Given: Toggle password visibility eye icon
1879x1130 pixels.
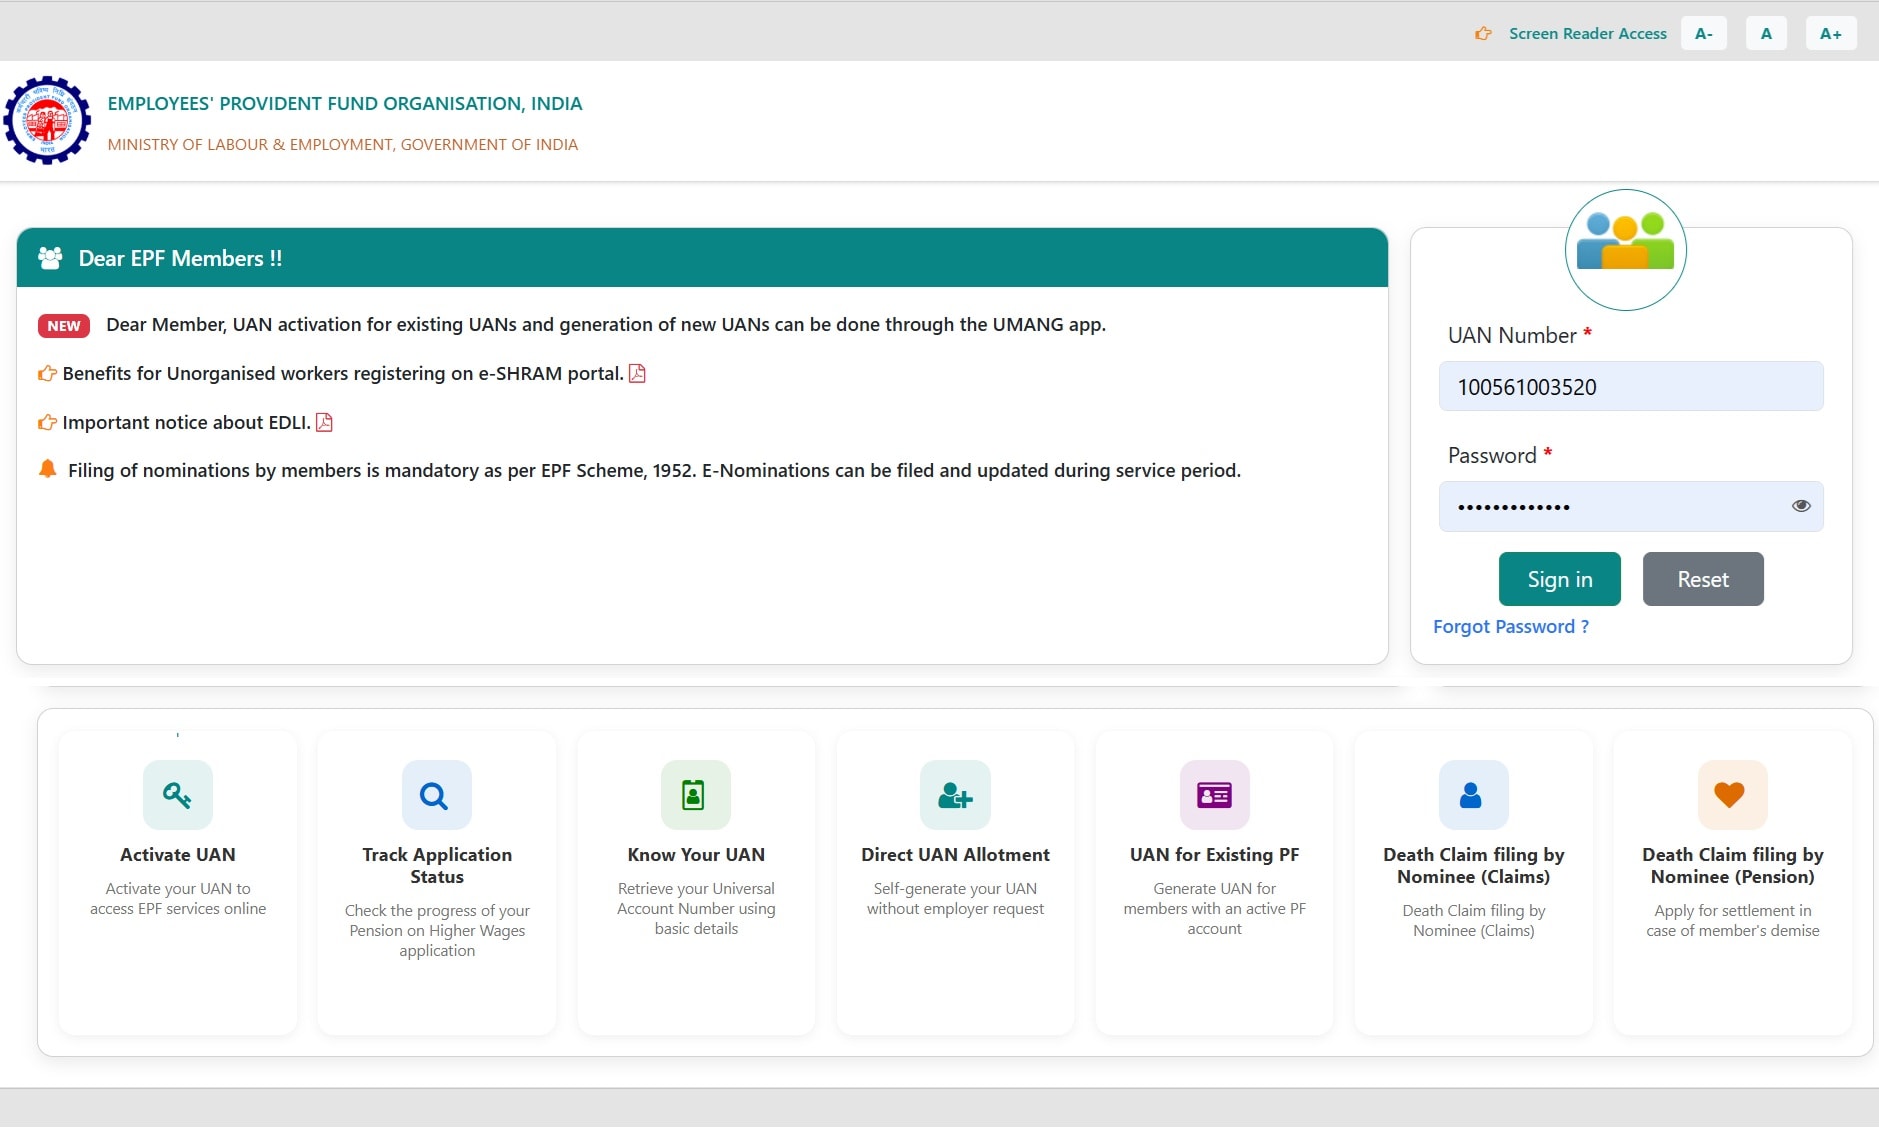Looking at the screenshot, I should point(1801,506).
